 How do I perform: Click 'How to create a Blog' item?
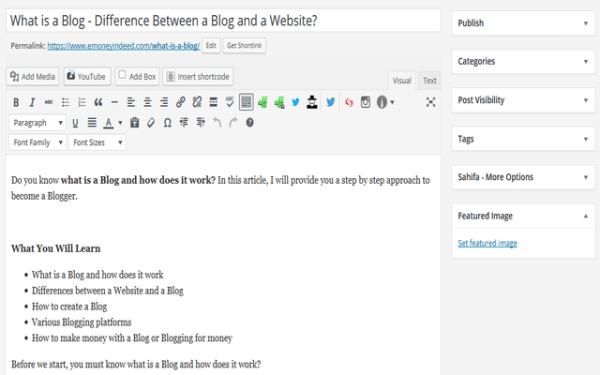pyautogui.click(x=69, y=307)
